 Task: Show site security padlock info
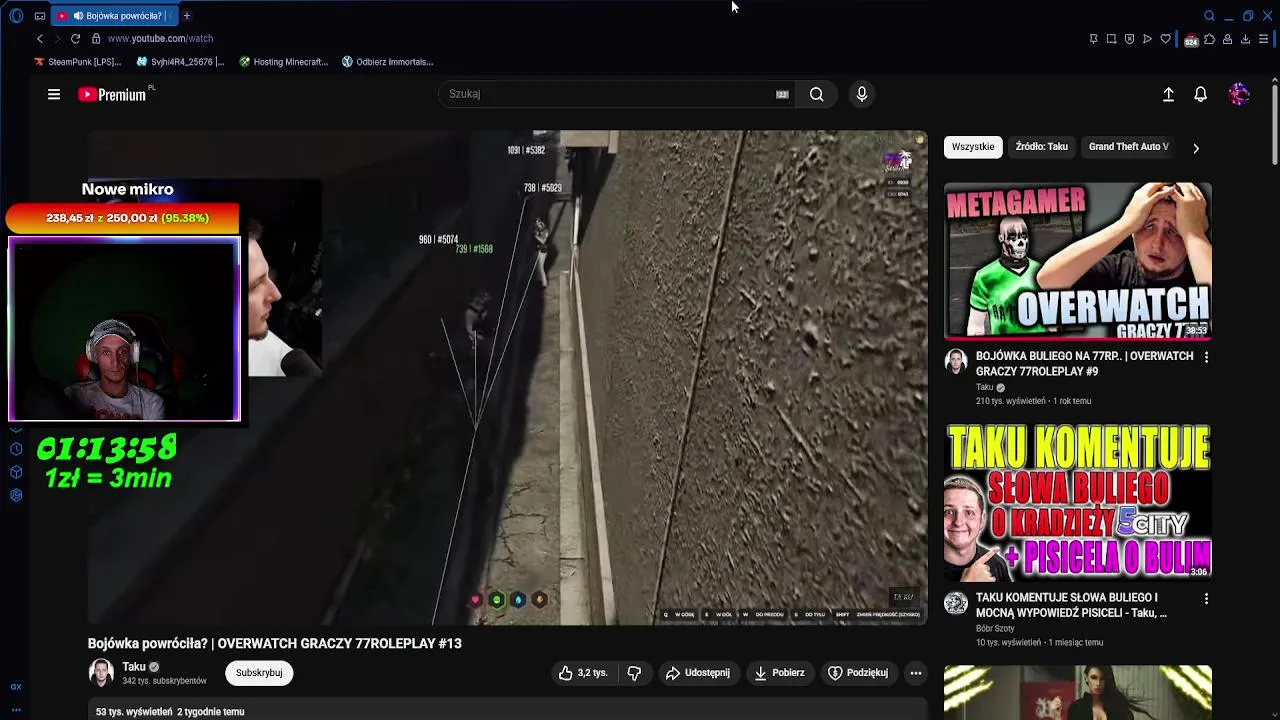click(x=96, y=38)
